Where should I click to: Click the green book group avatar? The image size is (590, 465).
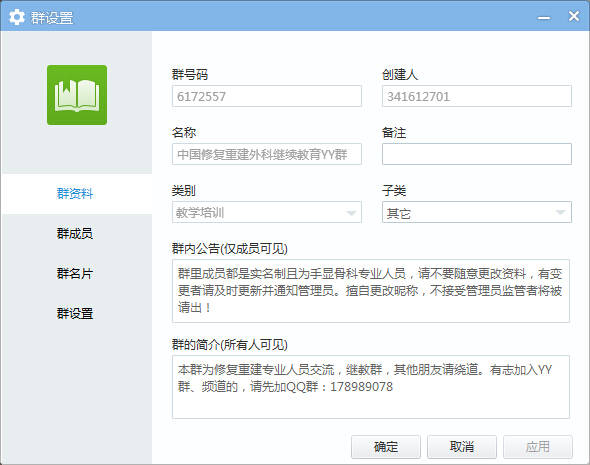77,95
